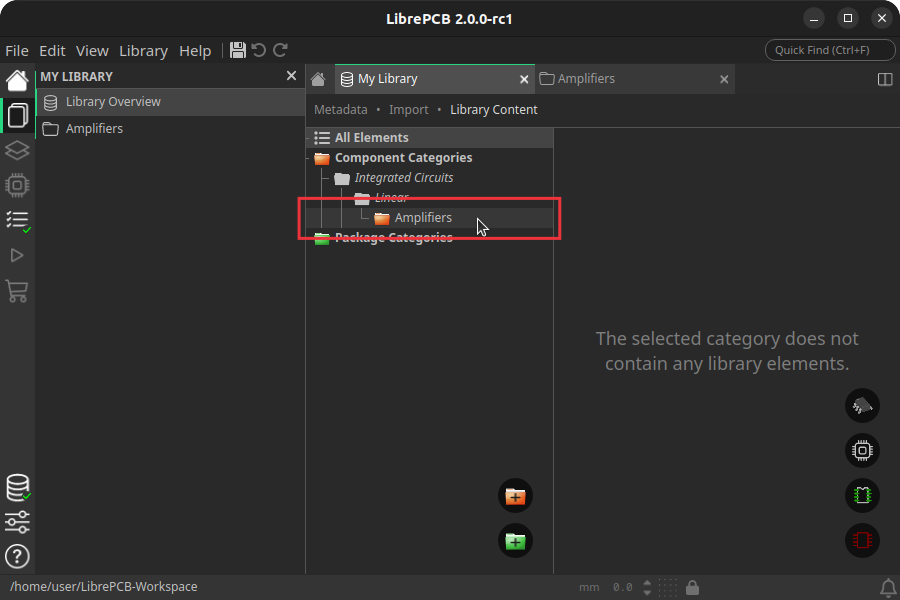
Task: Save the library using the toolbar save icon
Action: [237, 49]
